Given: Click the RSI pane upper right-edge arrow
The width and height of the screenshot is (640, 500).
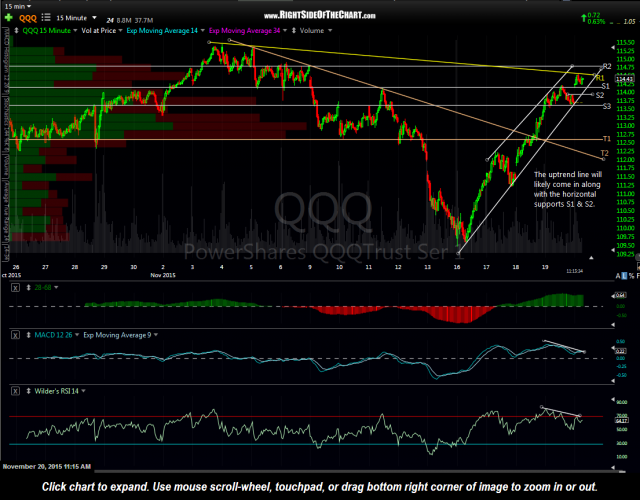Looking at the screenshot, I should point(613,399).
